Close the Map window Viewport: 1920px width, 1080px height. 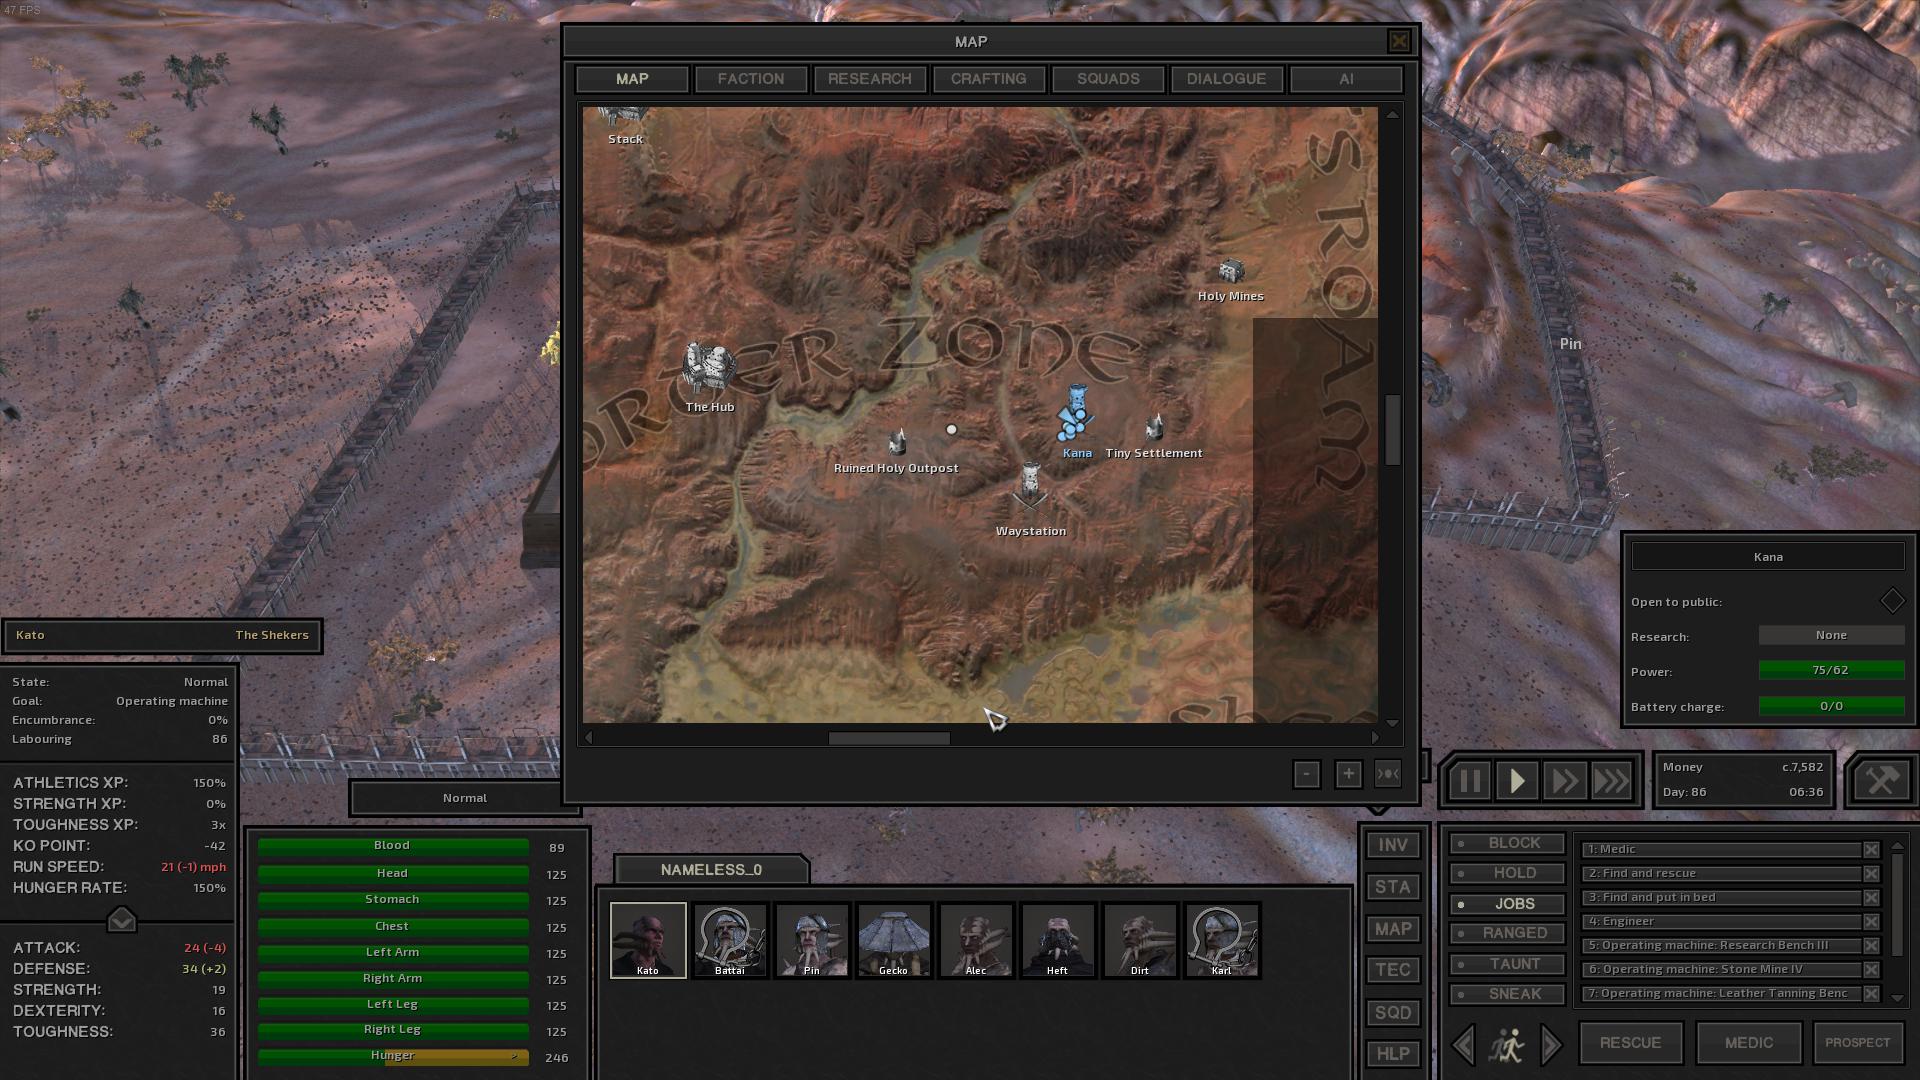pos(1399,41)
